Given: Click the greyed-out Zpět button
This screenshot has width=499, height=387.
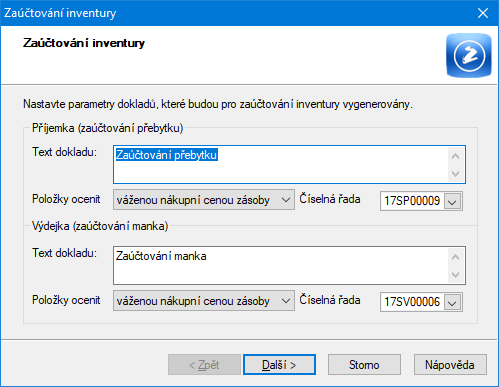Looking at the screenshot, I should click(x=204, y=365).
